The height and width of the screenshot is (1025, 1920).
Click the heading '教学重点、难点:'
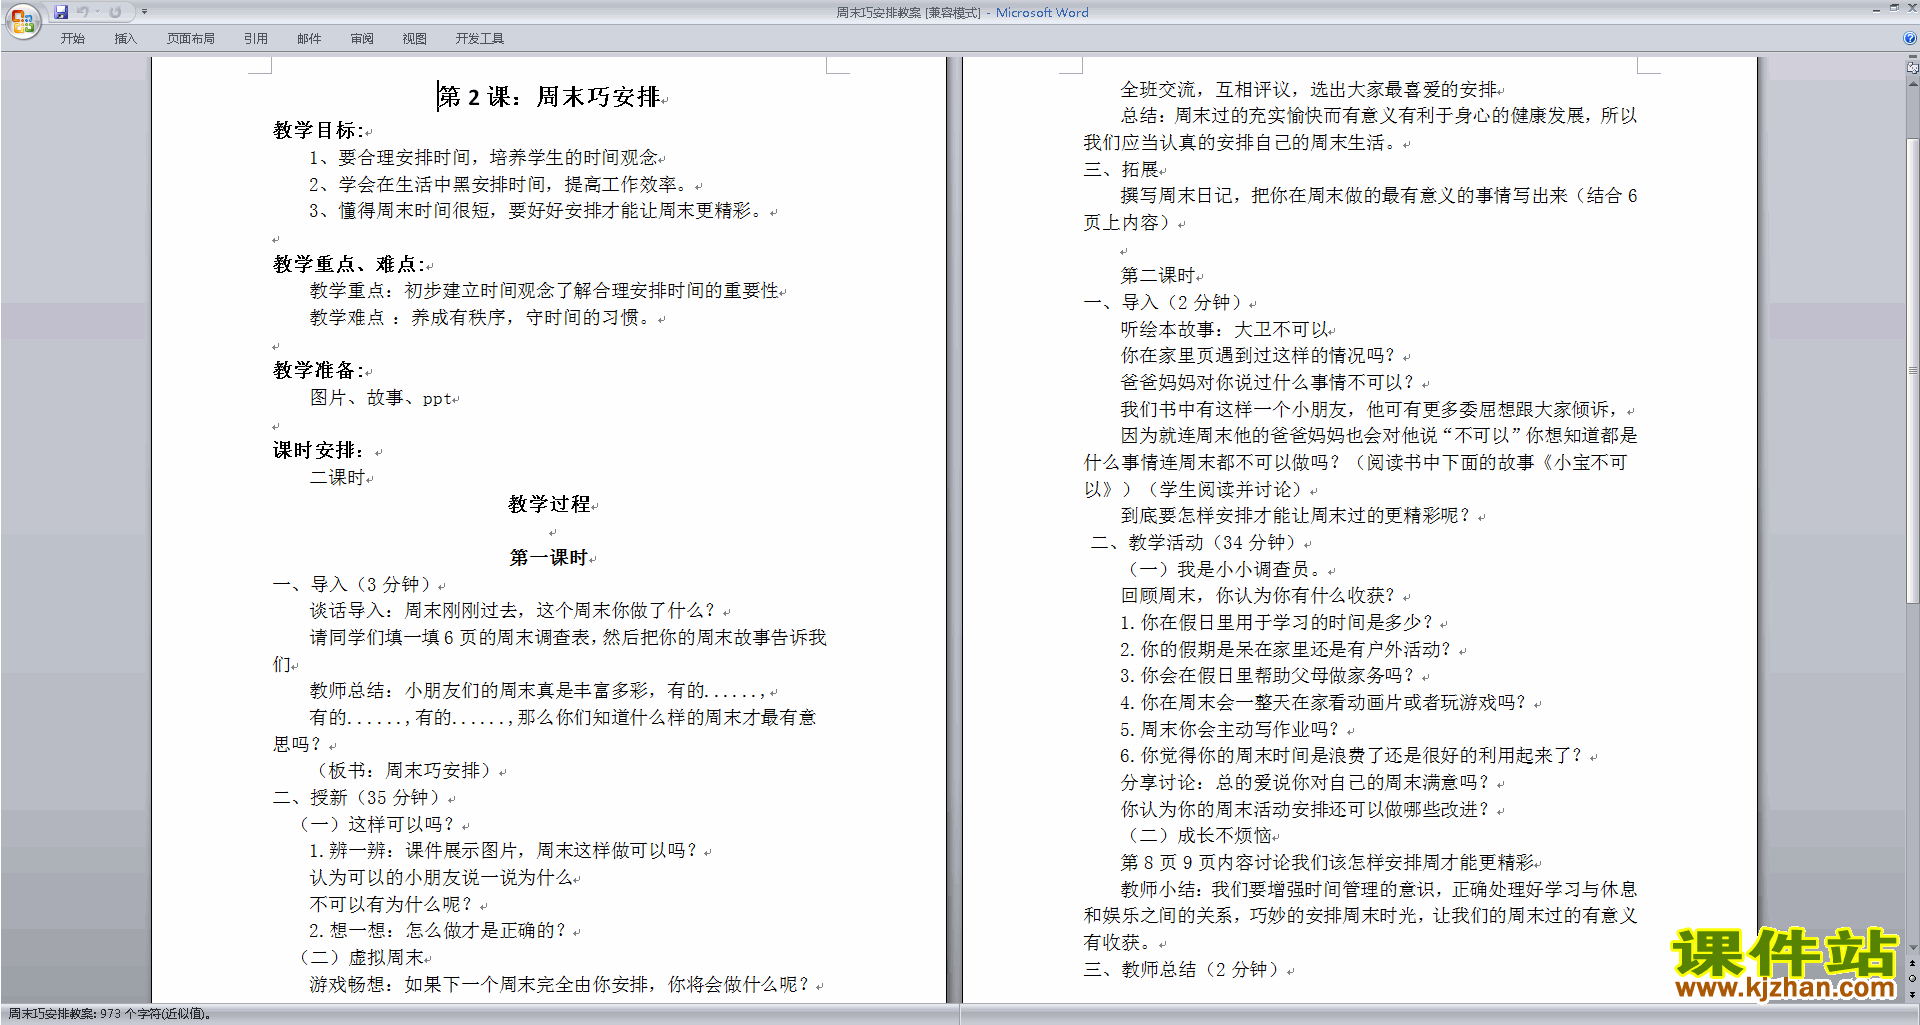[x=350, y=264]
